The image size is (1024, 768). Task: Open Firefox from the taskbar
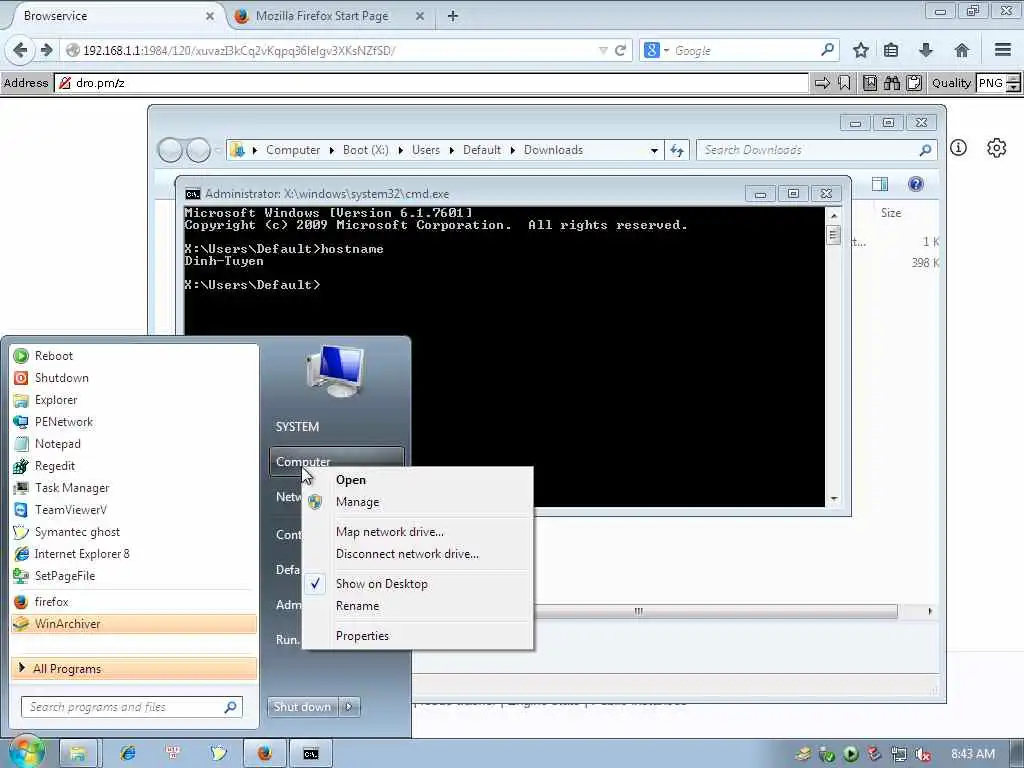tap(264, 754)
